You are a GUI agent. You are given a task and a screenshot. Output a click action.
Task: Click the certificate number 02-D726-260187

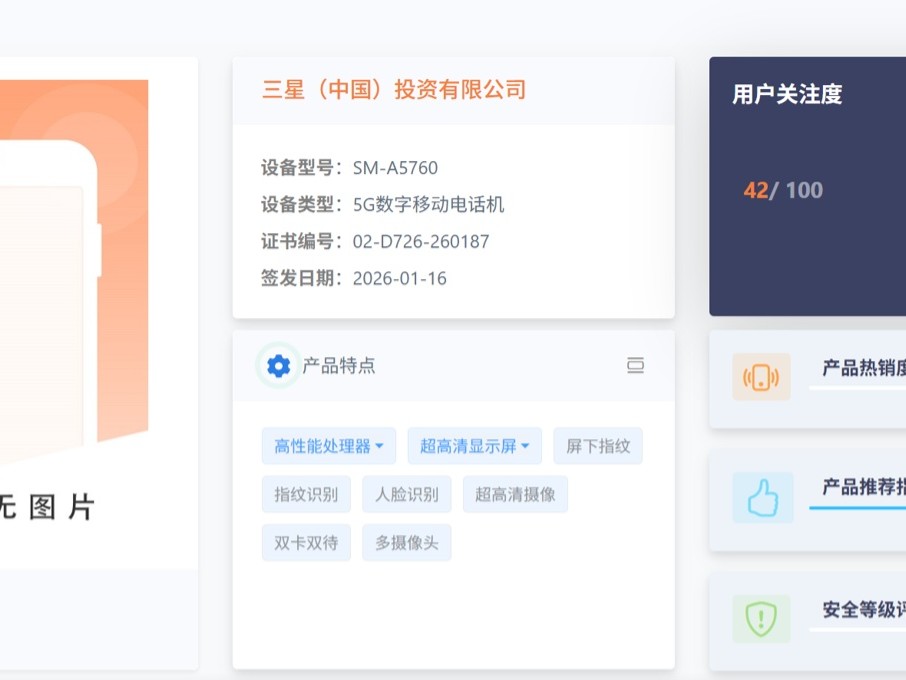[x=421, y=241]
